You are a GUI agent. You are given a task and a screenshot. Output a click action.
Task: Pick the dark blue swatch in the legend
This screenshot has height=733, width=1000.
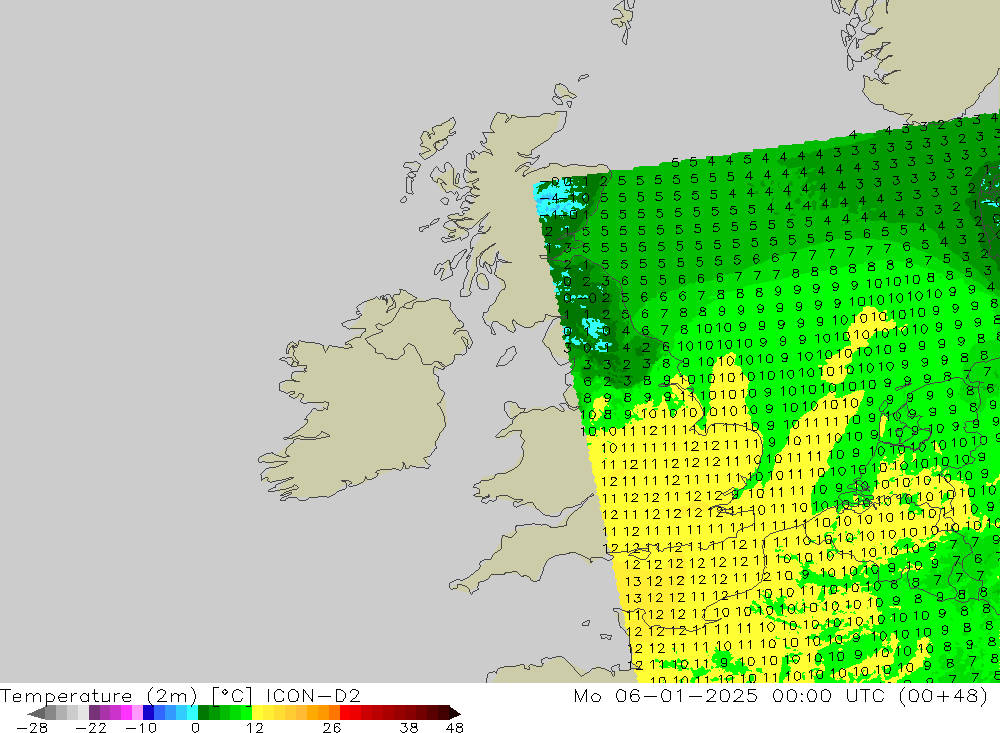(x=148, y=713)
